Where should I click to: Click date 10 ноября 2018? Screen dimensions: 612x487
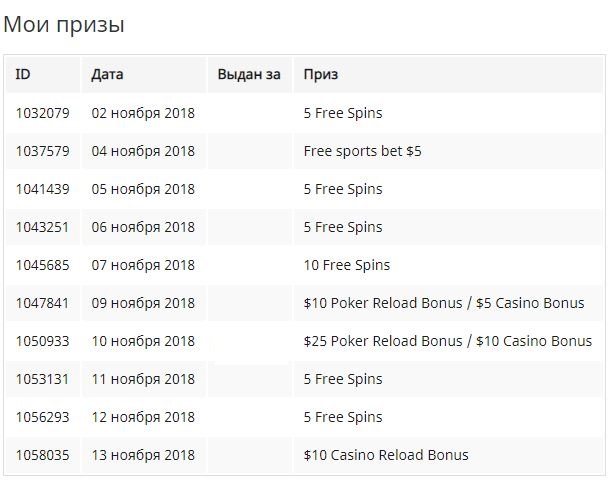coord(143,341)
